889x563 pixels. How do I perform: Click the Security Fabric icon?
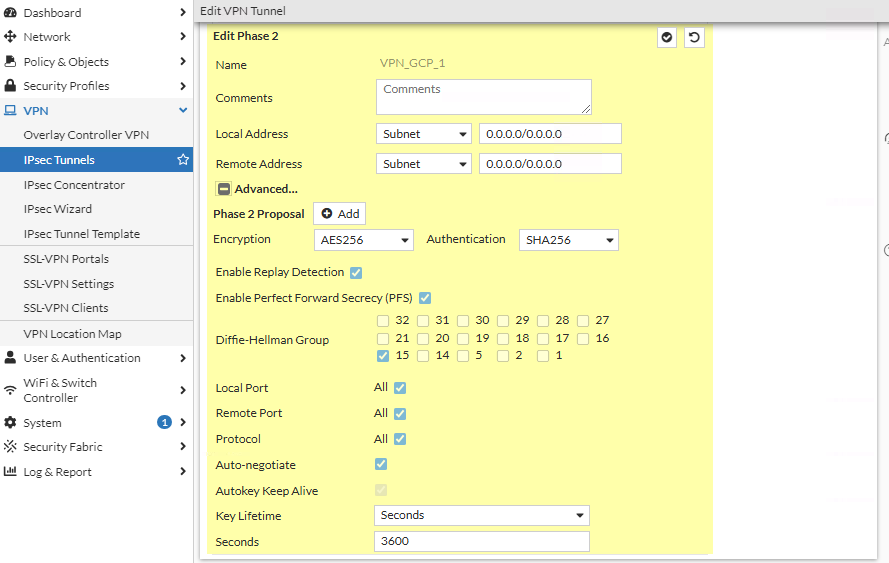tap(10, 447)
